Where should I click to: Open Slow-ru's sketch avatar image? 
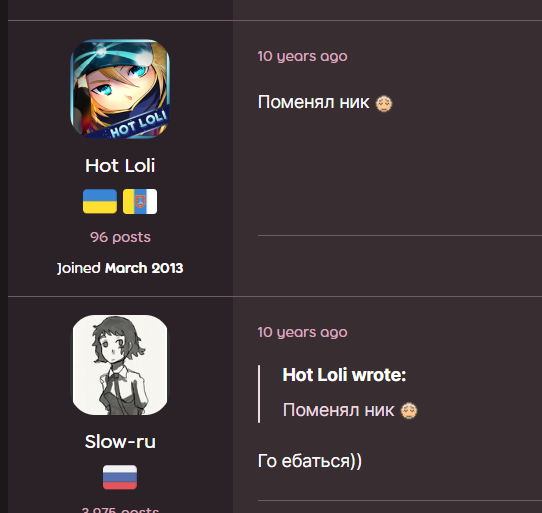[x=120, y=365]
